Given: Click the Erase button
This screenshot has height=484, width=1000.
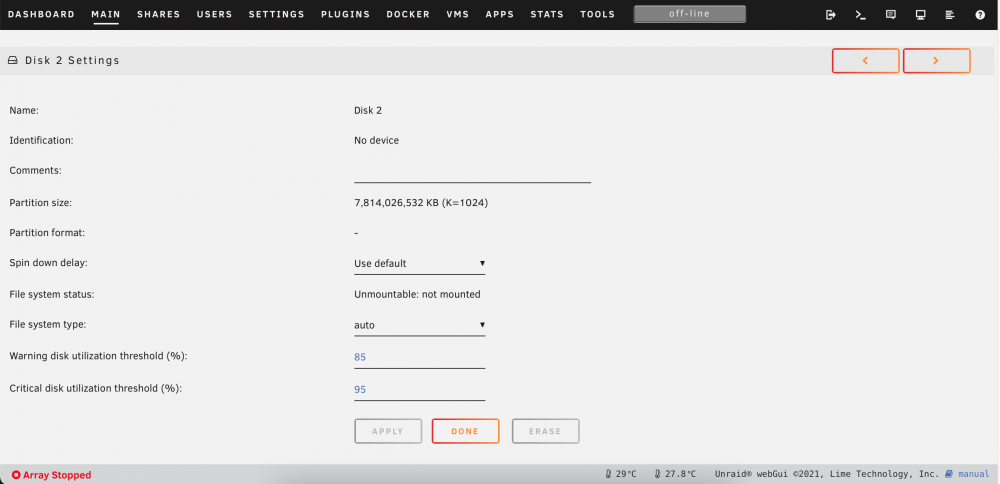Looking at the screenshot, I should [x=545, y=431].
